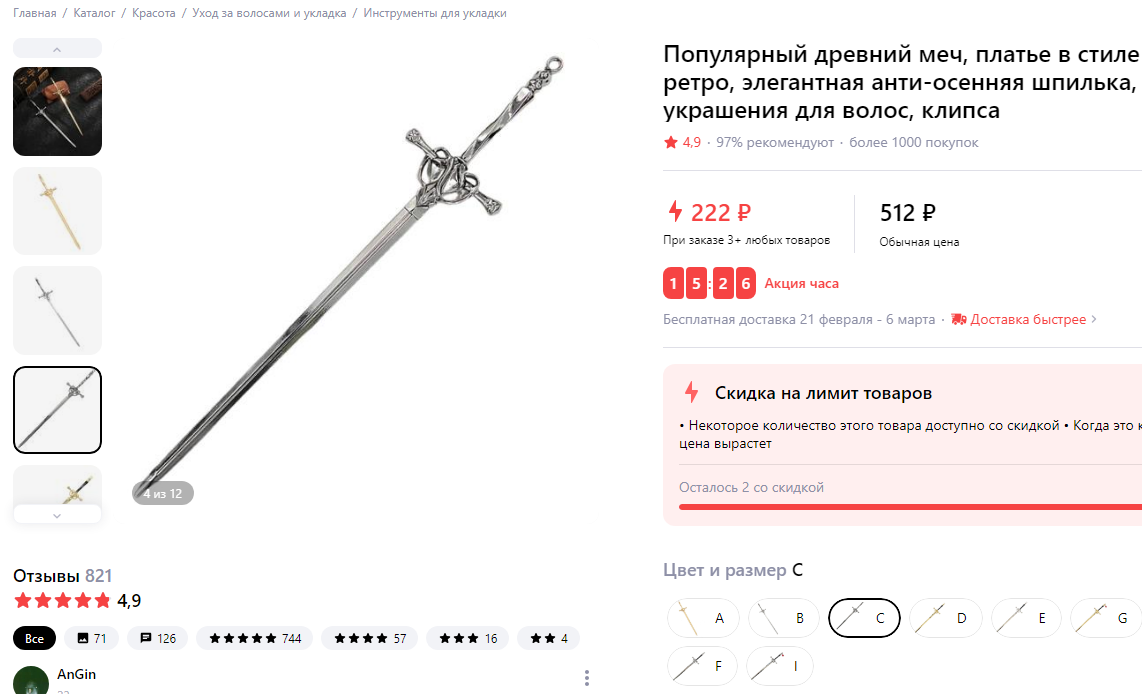Select color variant F

701,666
